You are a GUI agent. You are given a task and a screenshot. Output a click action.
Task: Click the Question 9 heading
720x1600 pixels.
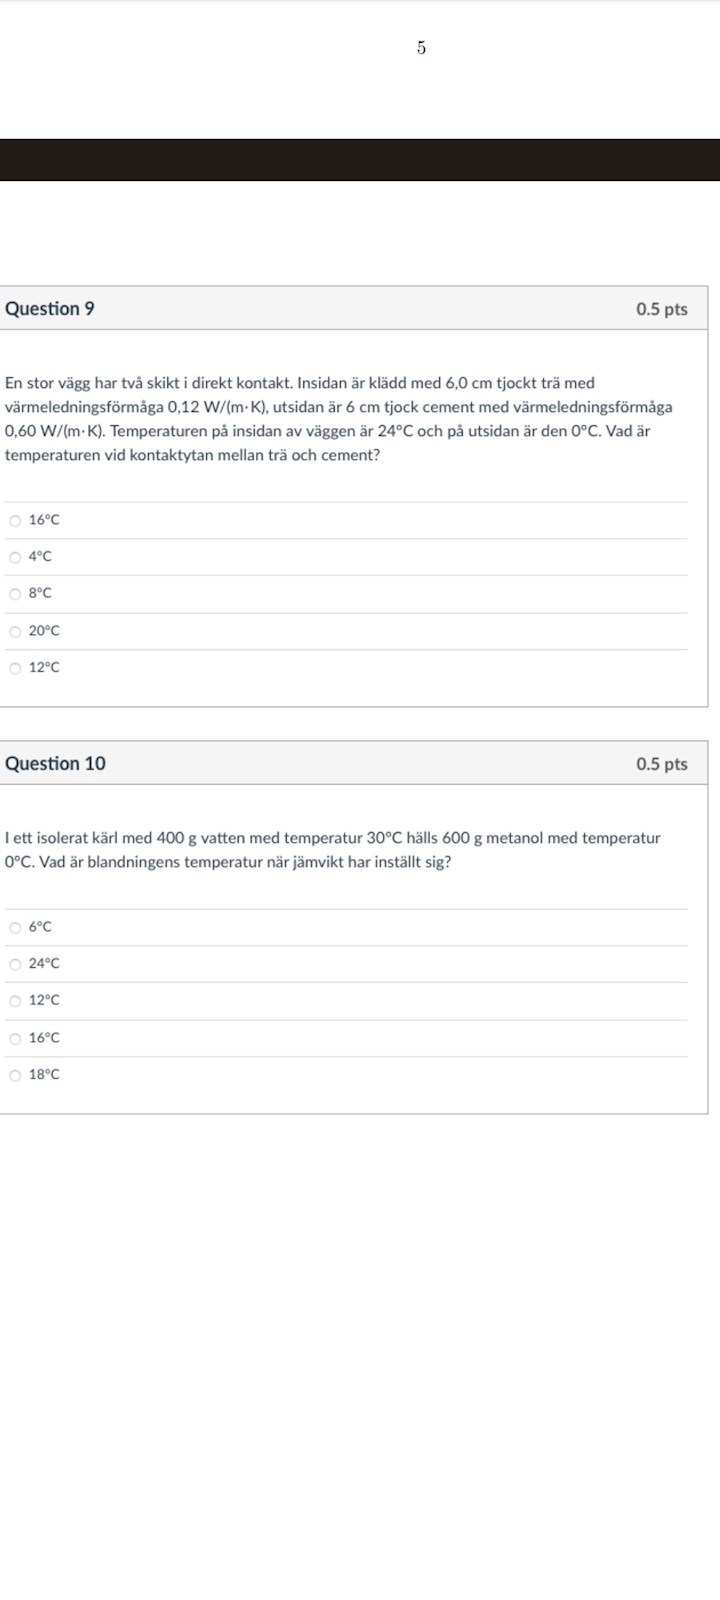click(x=50, y=309)
